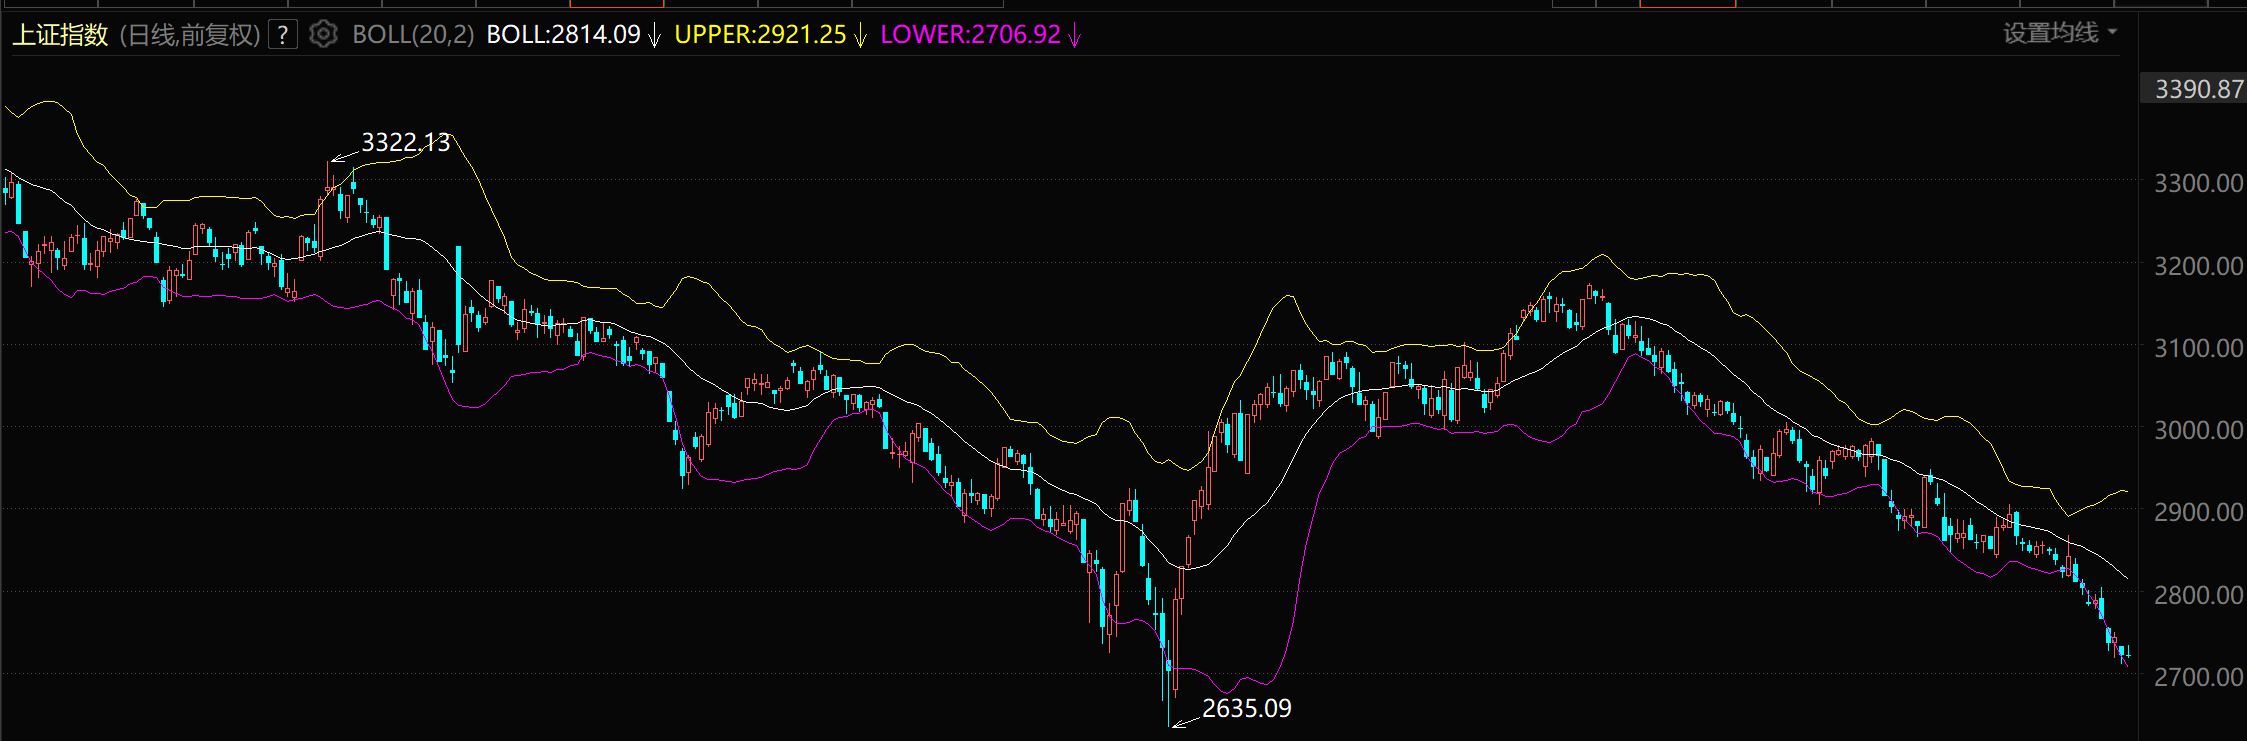2247x741 pixels.
Task: Select the 2635.09 low price marker
Action: coord(1246,708)
